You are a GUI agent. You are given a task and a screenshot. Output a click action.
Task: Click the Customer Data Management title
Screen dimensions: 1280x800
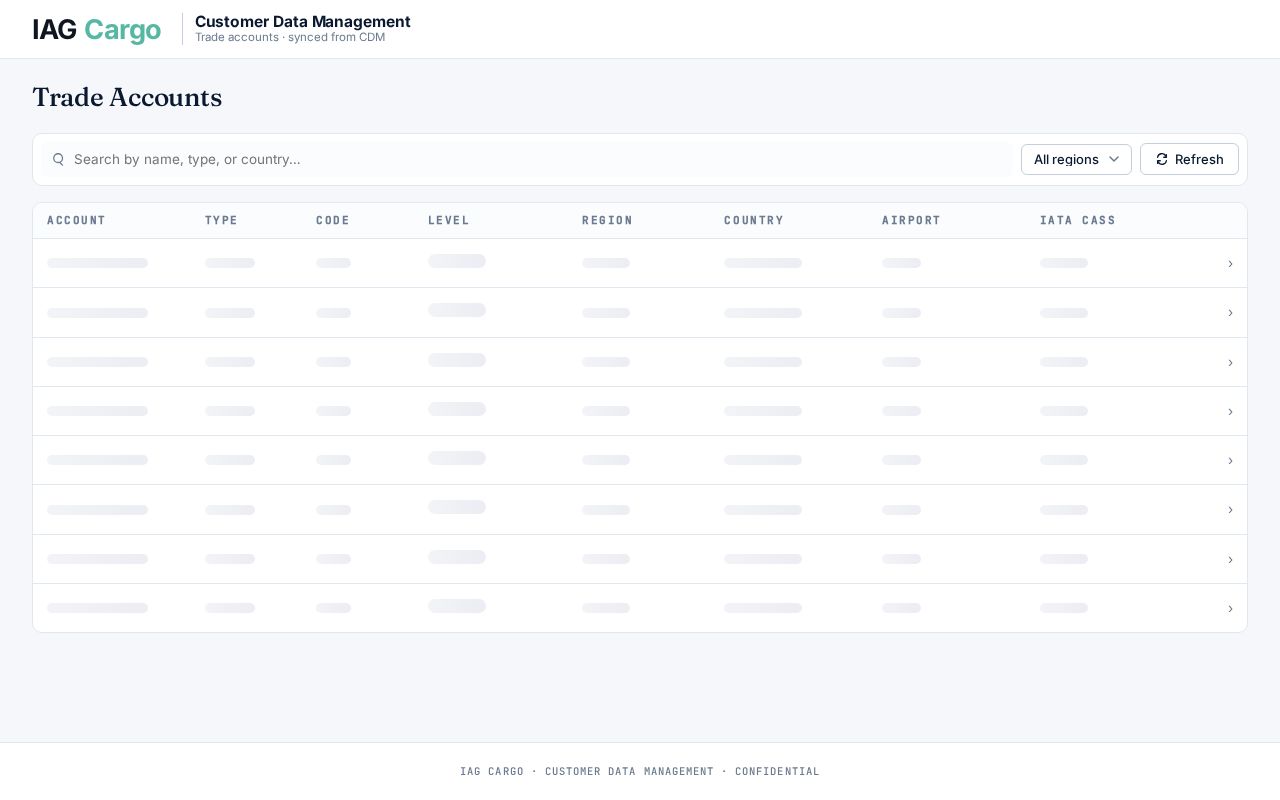[303, 21]
